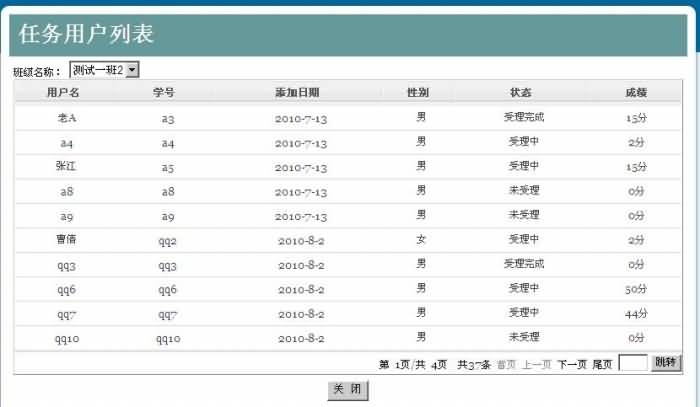Click the 性别 column header
Image resolution: width=700 pixels, height=407 pixels.
418,92
